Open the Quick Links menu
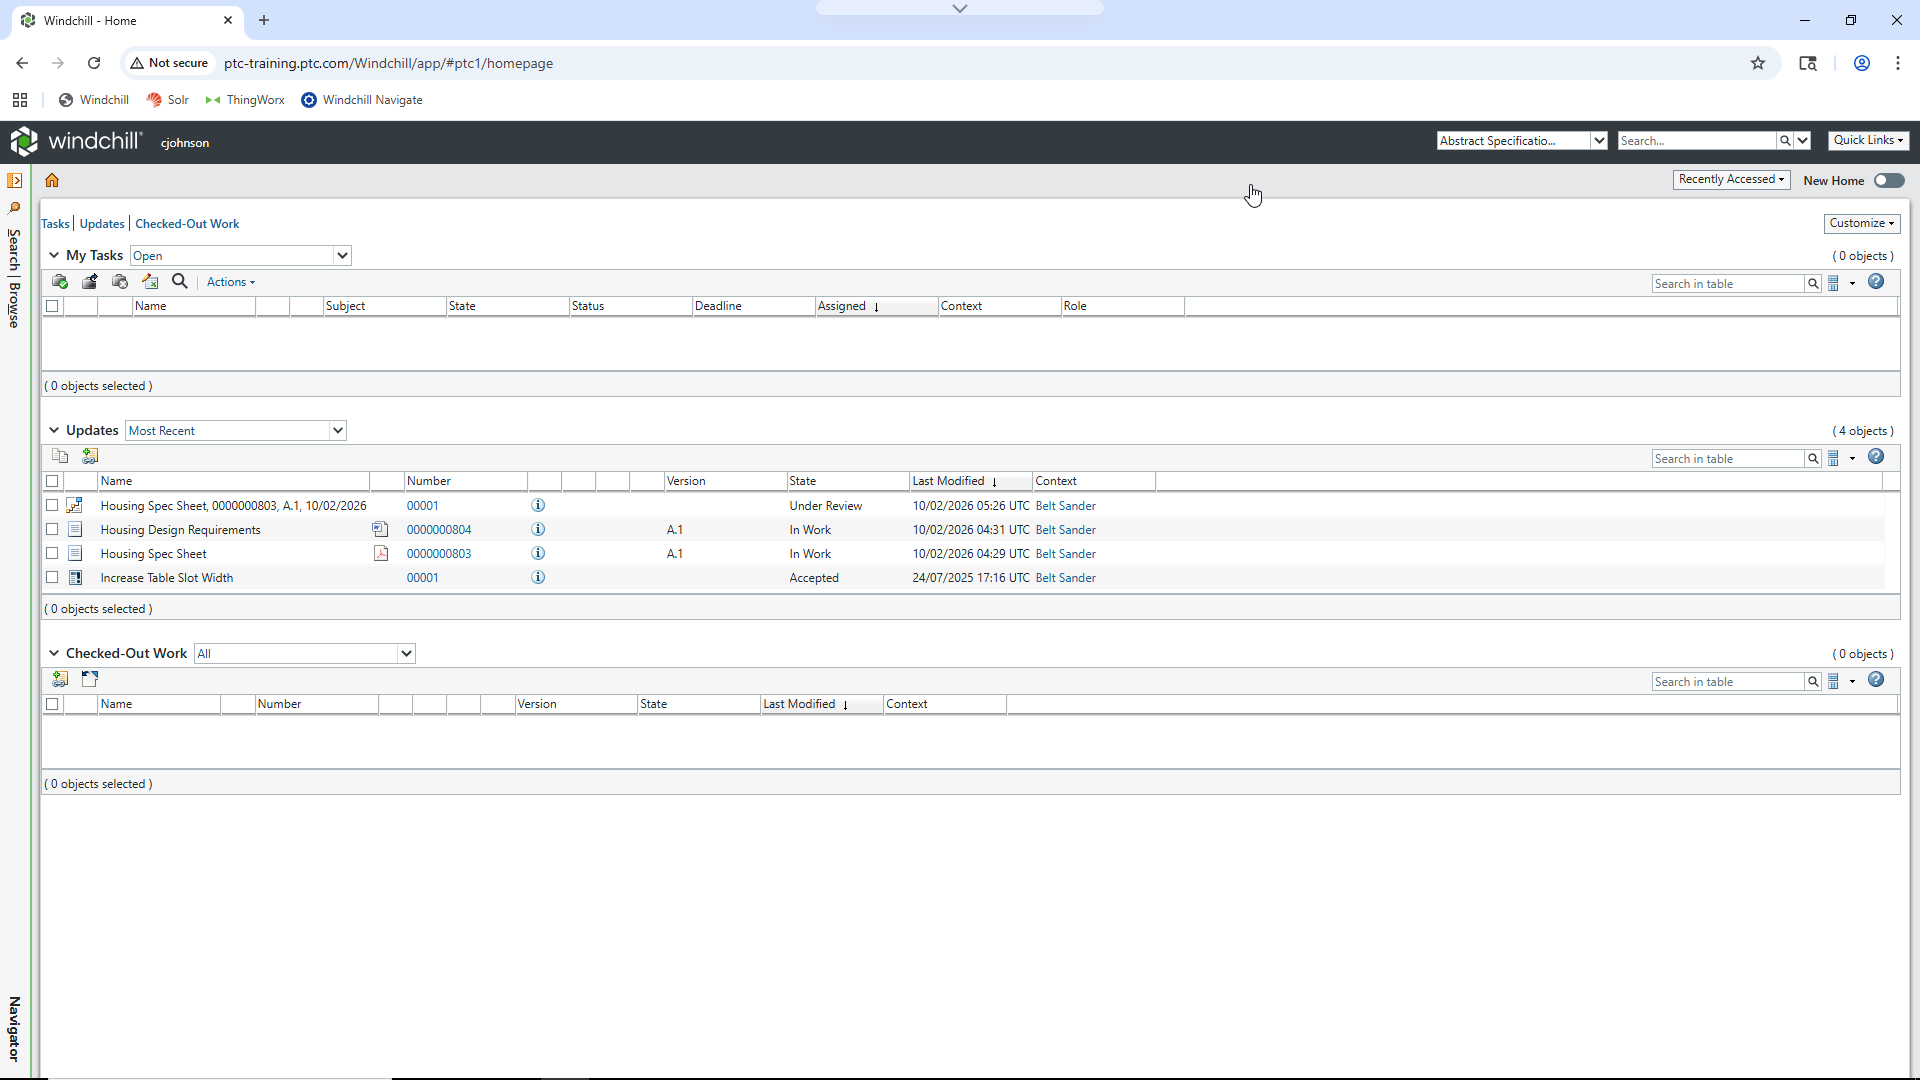This screenshot has width=1920, height=1080. pyautogui.click(x=1868, y=141)
